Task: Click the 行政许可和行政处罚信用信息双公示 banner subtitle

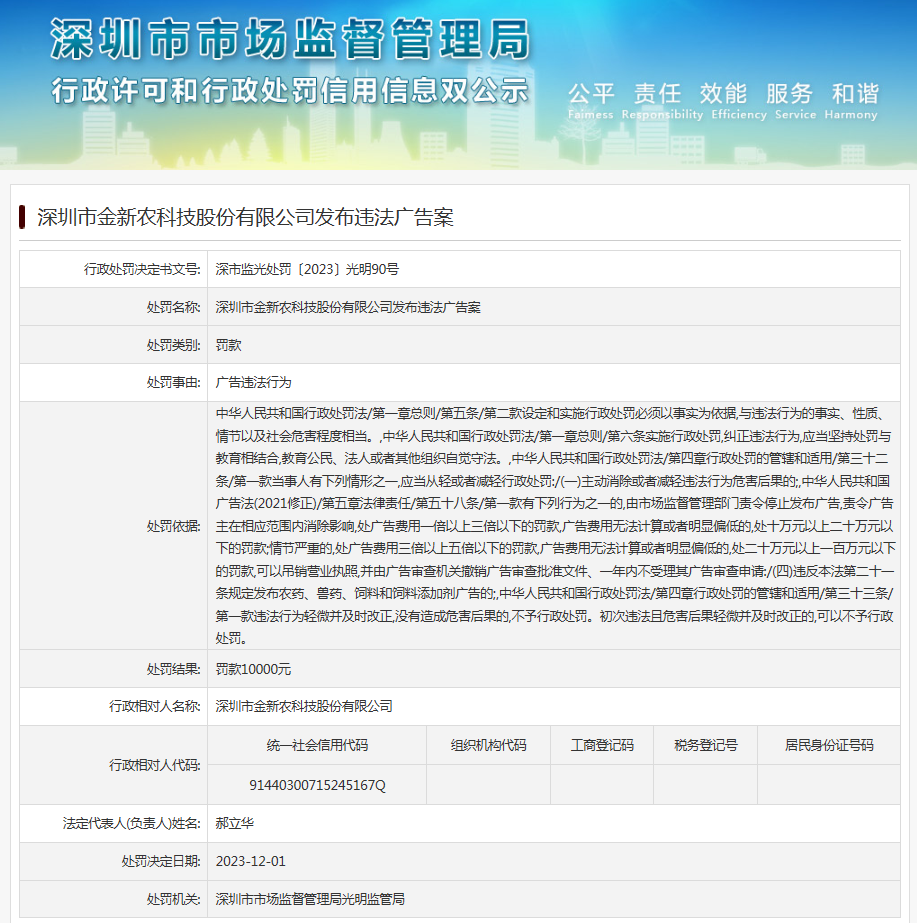Action: point(290,91)
